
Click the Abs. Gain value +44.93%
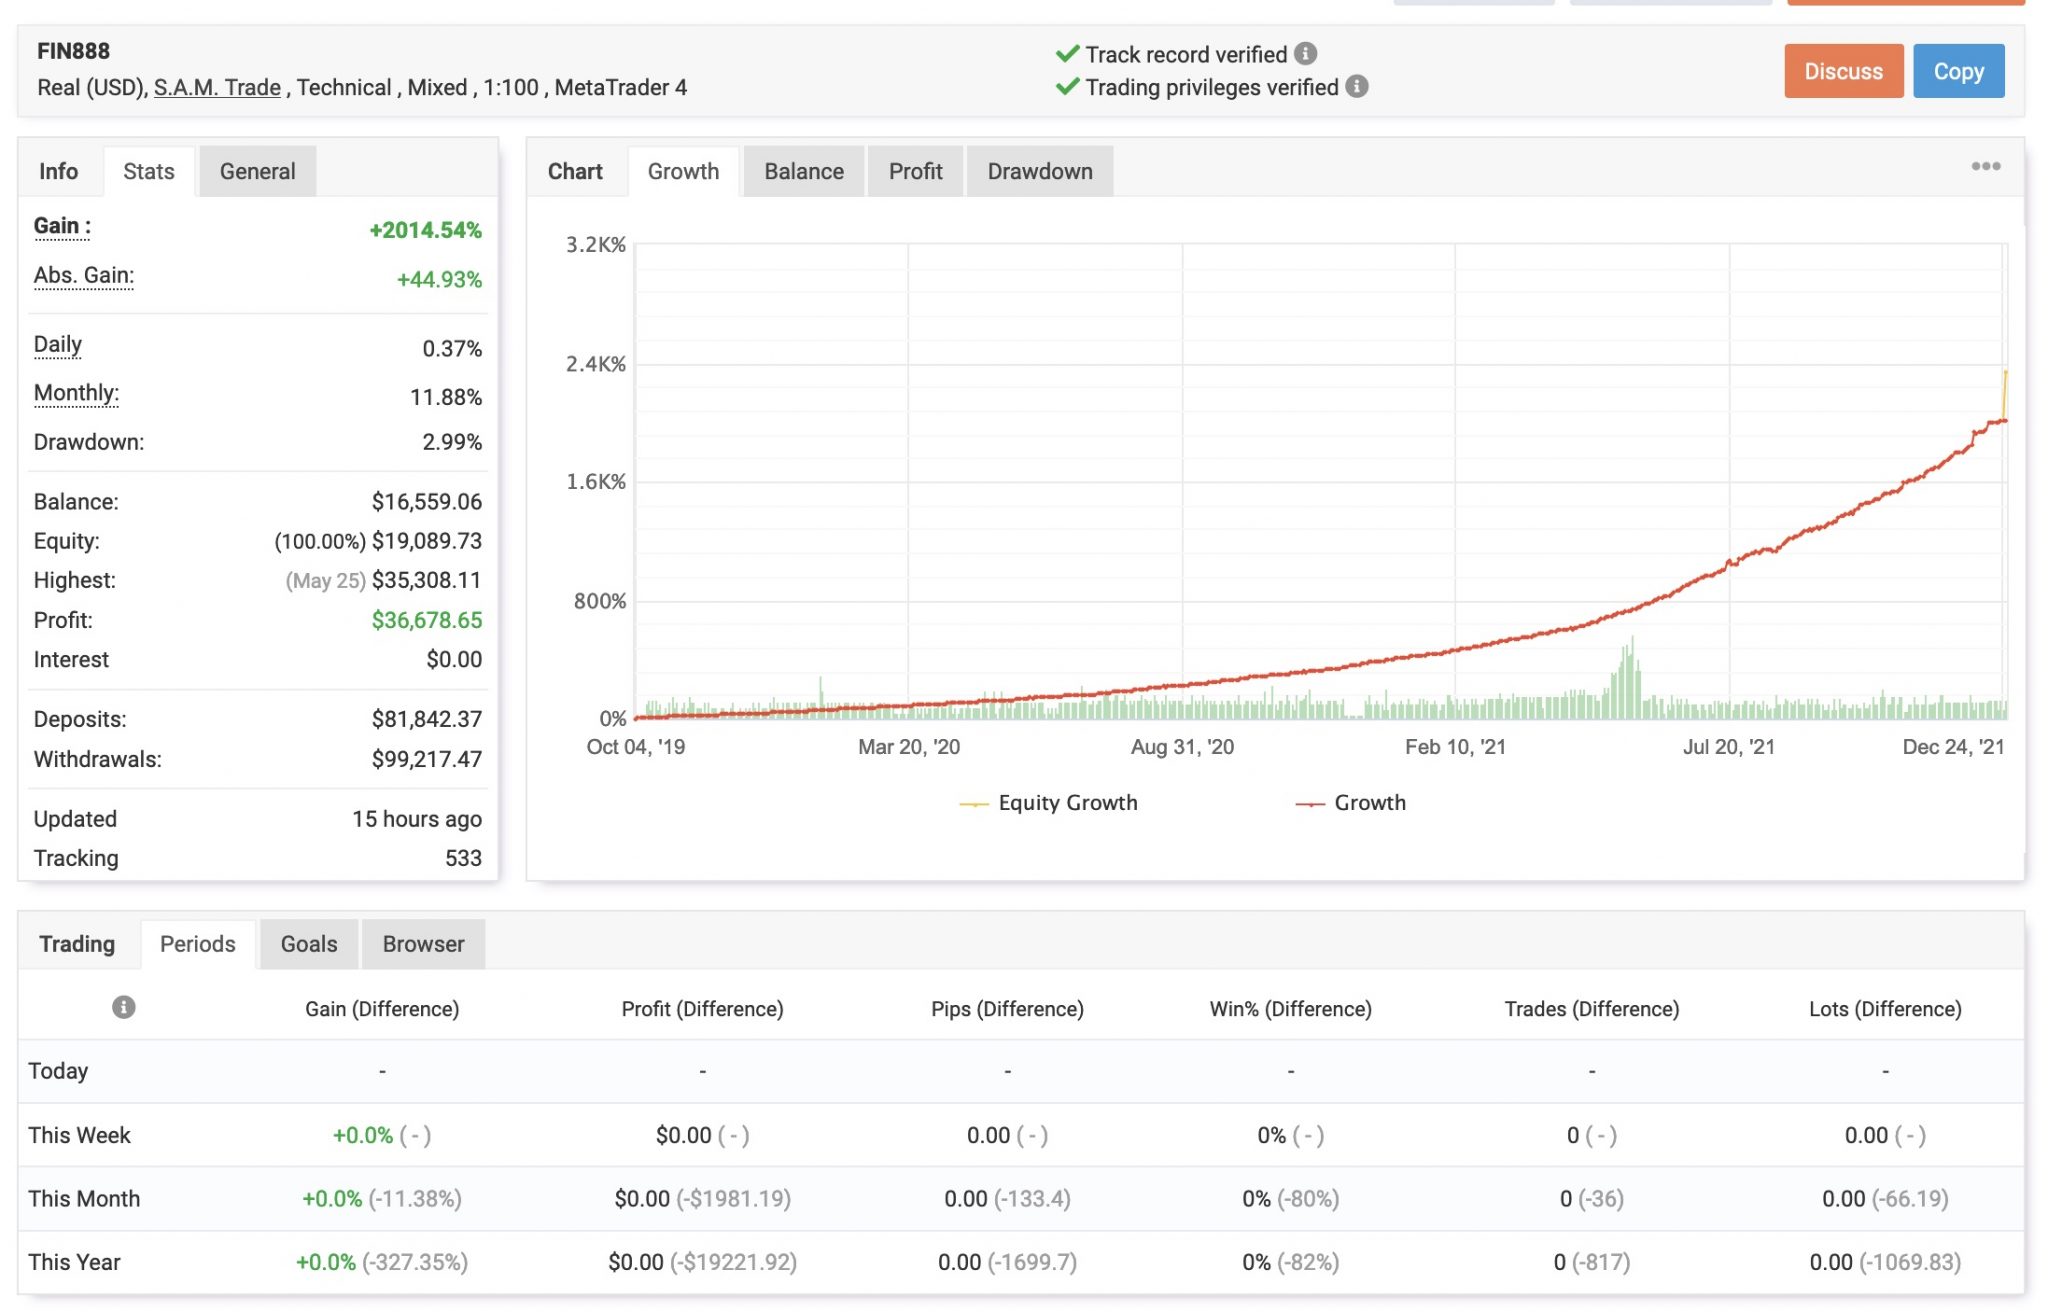coord(439,279)
